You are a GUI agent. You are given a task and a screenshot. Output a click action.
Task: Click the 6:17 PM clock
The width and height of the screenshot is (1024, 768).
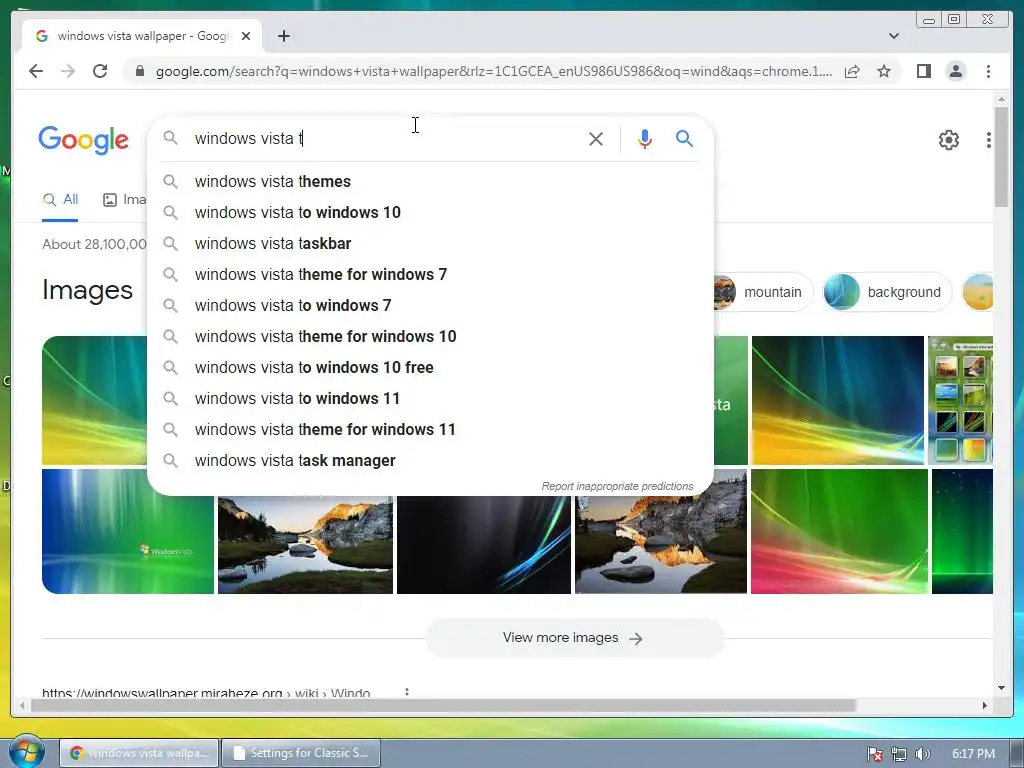pyautogui.click(x=973, y=754)
